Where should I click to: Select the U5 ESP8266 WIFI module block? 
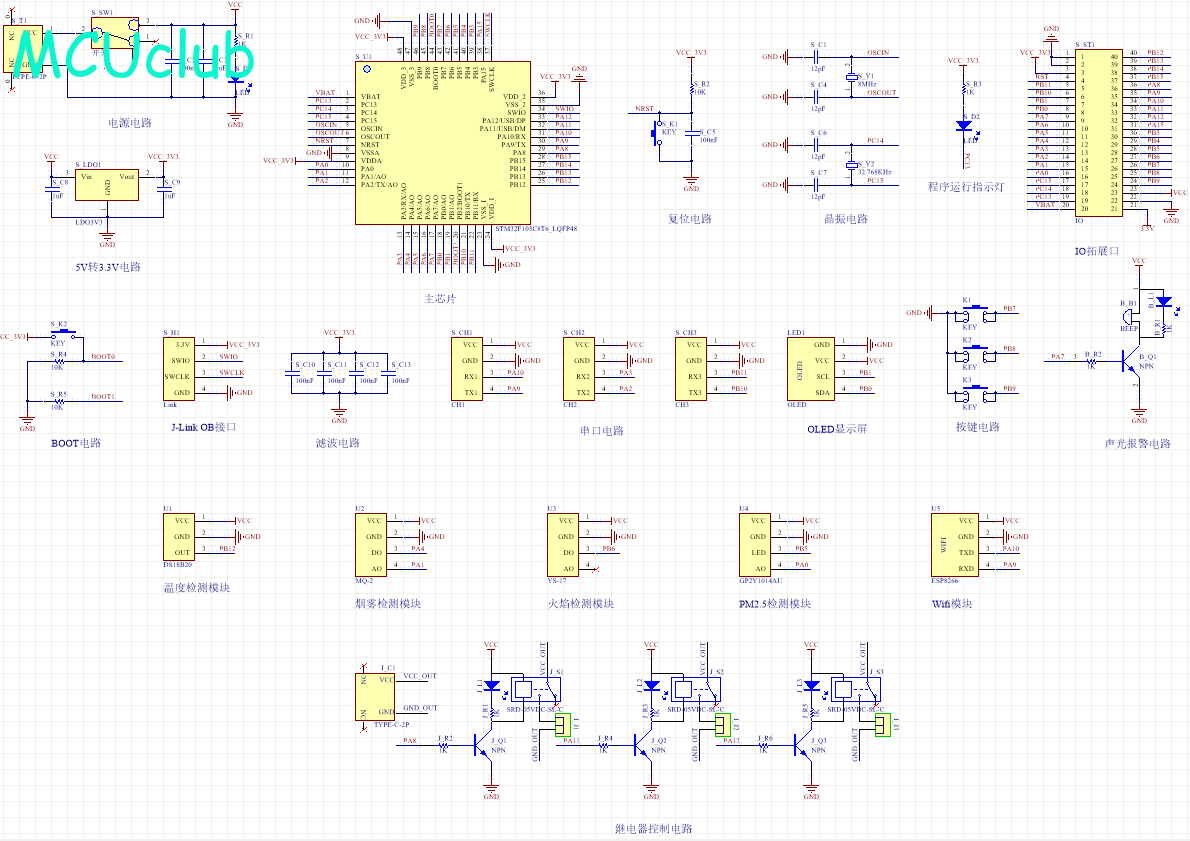955,545
